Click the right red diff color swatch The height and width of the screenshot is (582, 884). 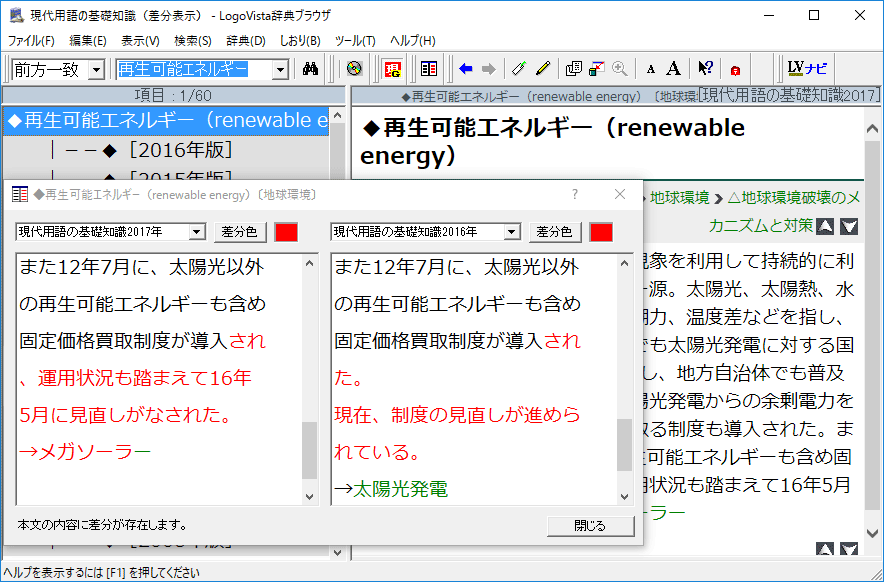tap(601, 232)
